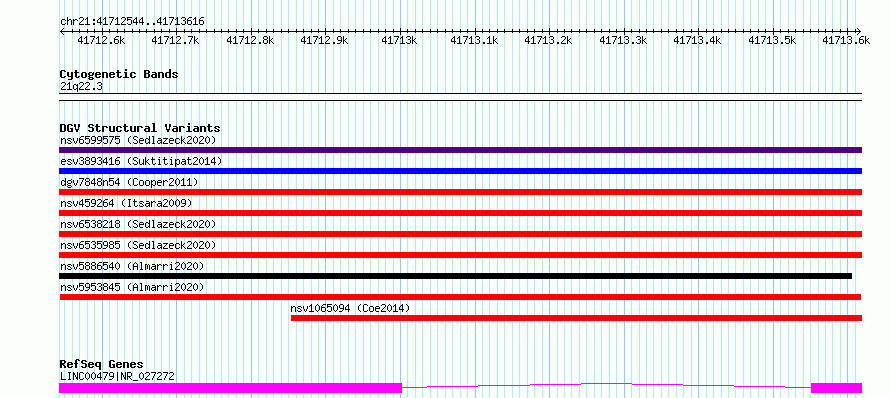This screenshot has height=398, width=890.
Task: Select the 41713.2k ruler tick label
Action: (548, 40)
